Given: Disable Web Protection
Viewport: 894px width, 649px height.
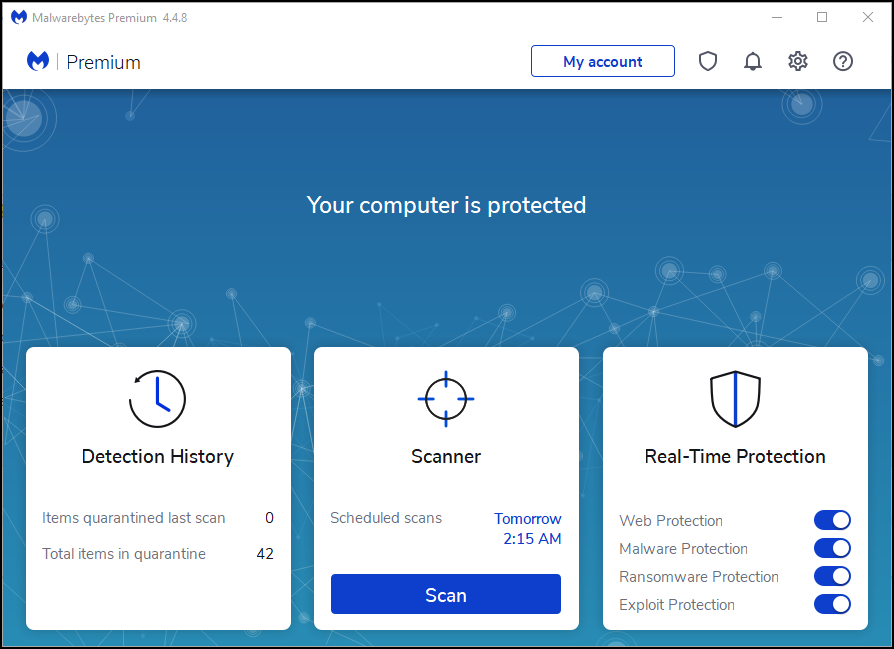Looking at the screenshot, I should pyautogui.click(x=832, y=520).
